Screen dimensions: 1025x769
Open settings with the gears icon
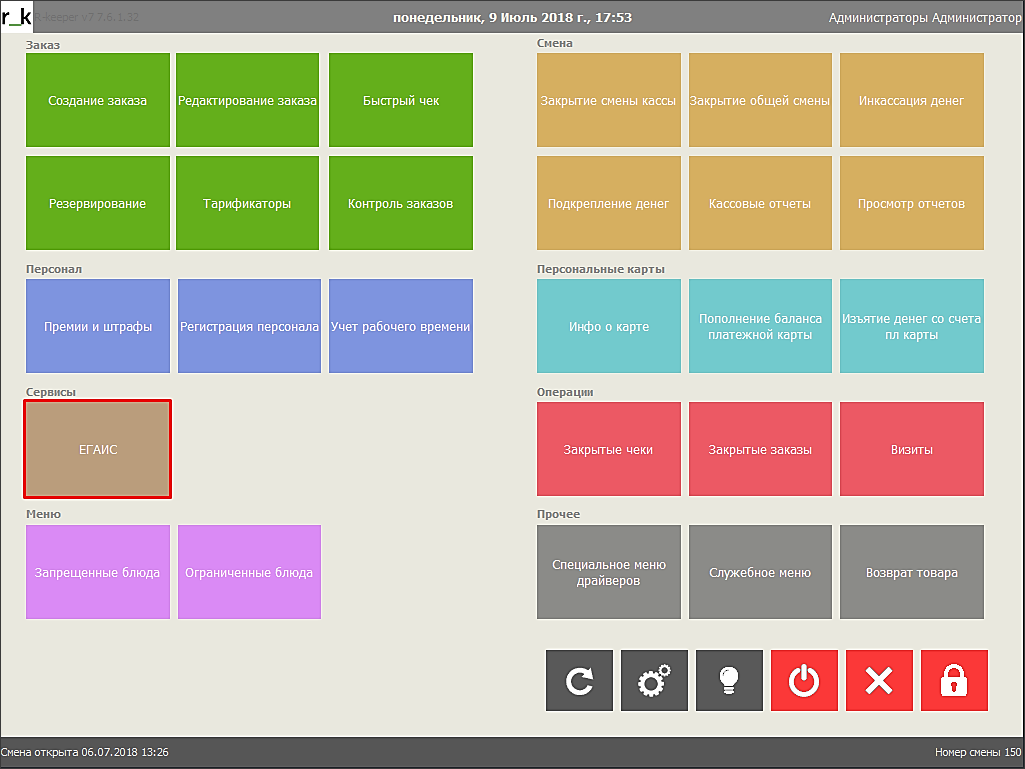click(x=654, y=681)
